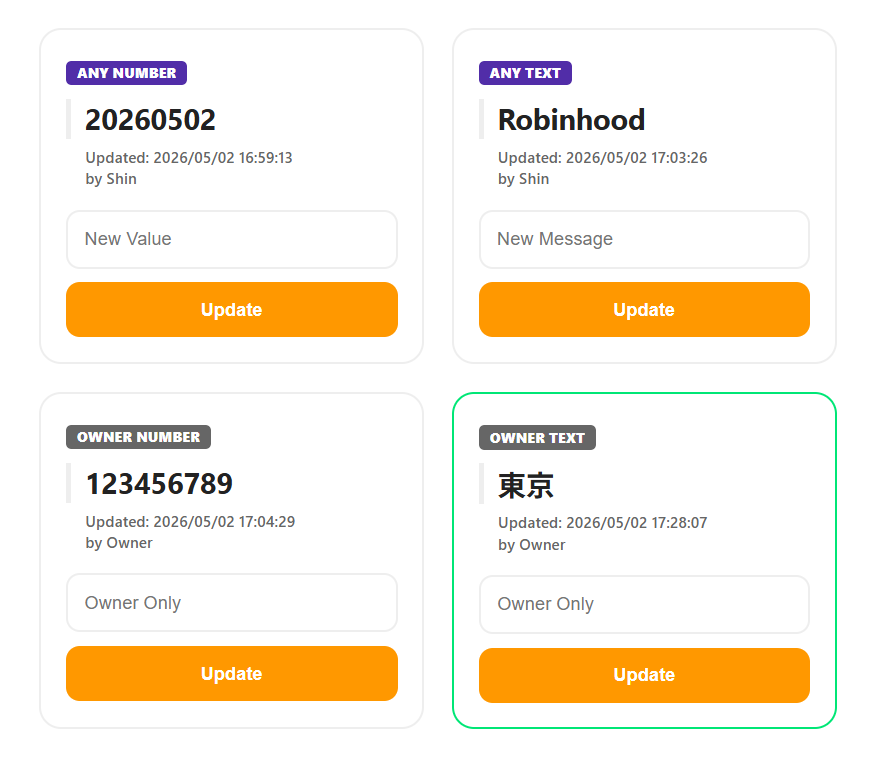The image size is (878, 757).
Task: Click the timestamp Updated: 2026/05/02 17:04:29
Action: [190, 522]
